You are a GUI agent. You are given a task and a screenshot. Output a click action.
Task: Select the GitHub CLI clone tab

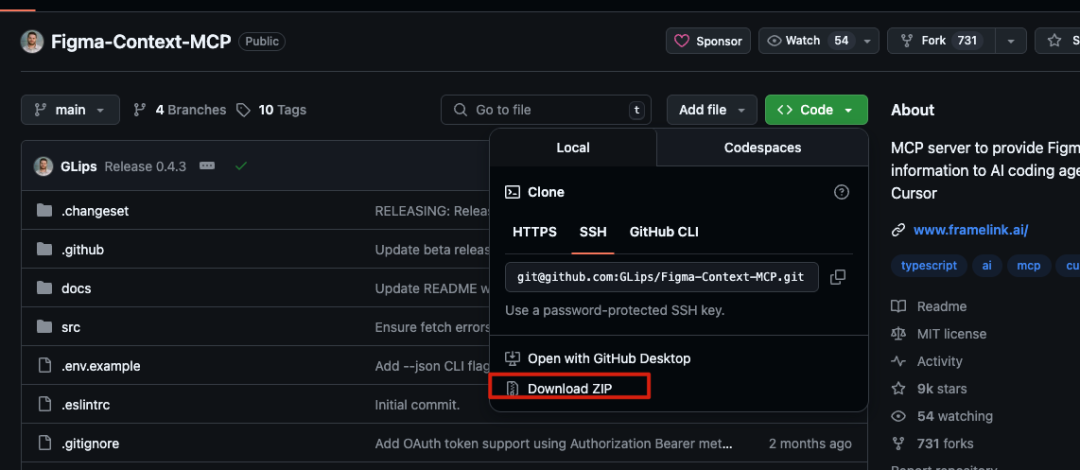(x=664, y=232)
